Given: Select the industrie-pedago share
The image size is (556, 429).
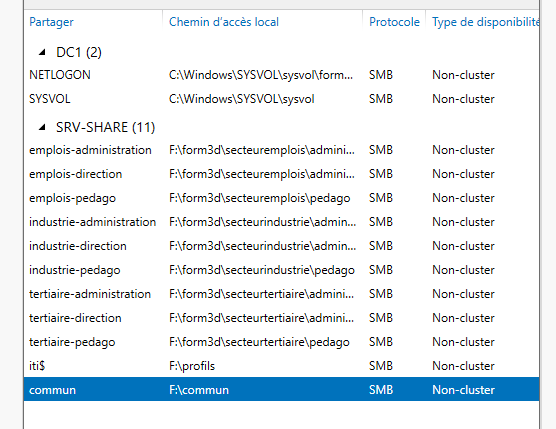Looking at the screenshot, I should coord(282,270).
